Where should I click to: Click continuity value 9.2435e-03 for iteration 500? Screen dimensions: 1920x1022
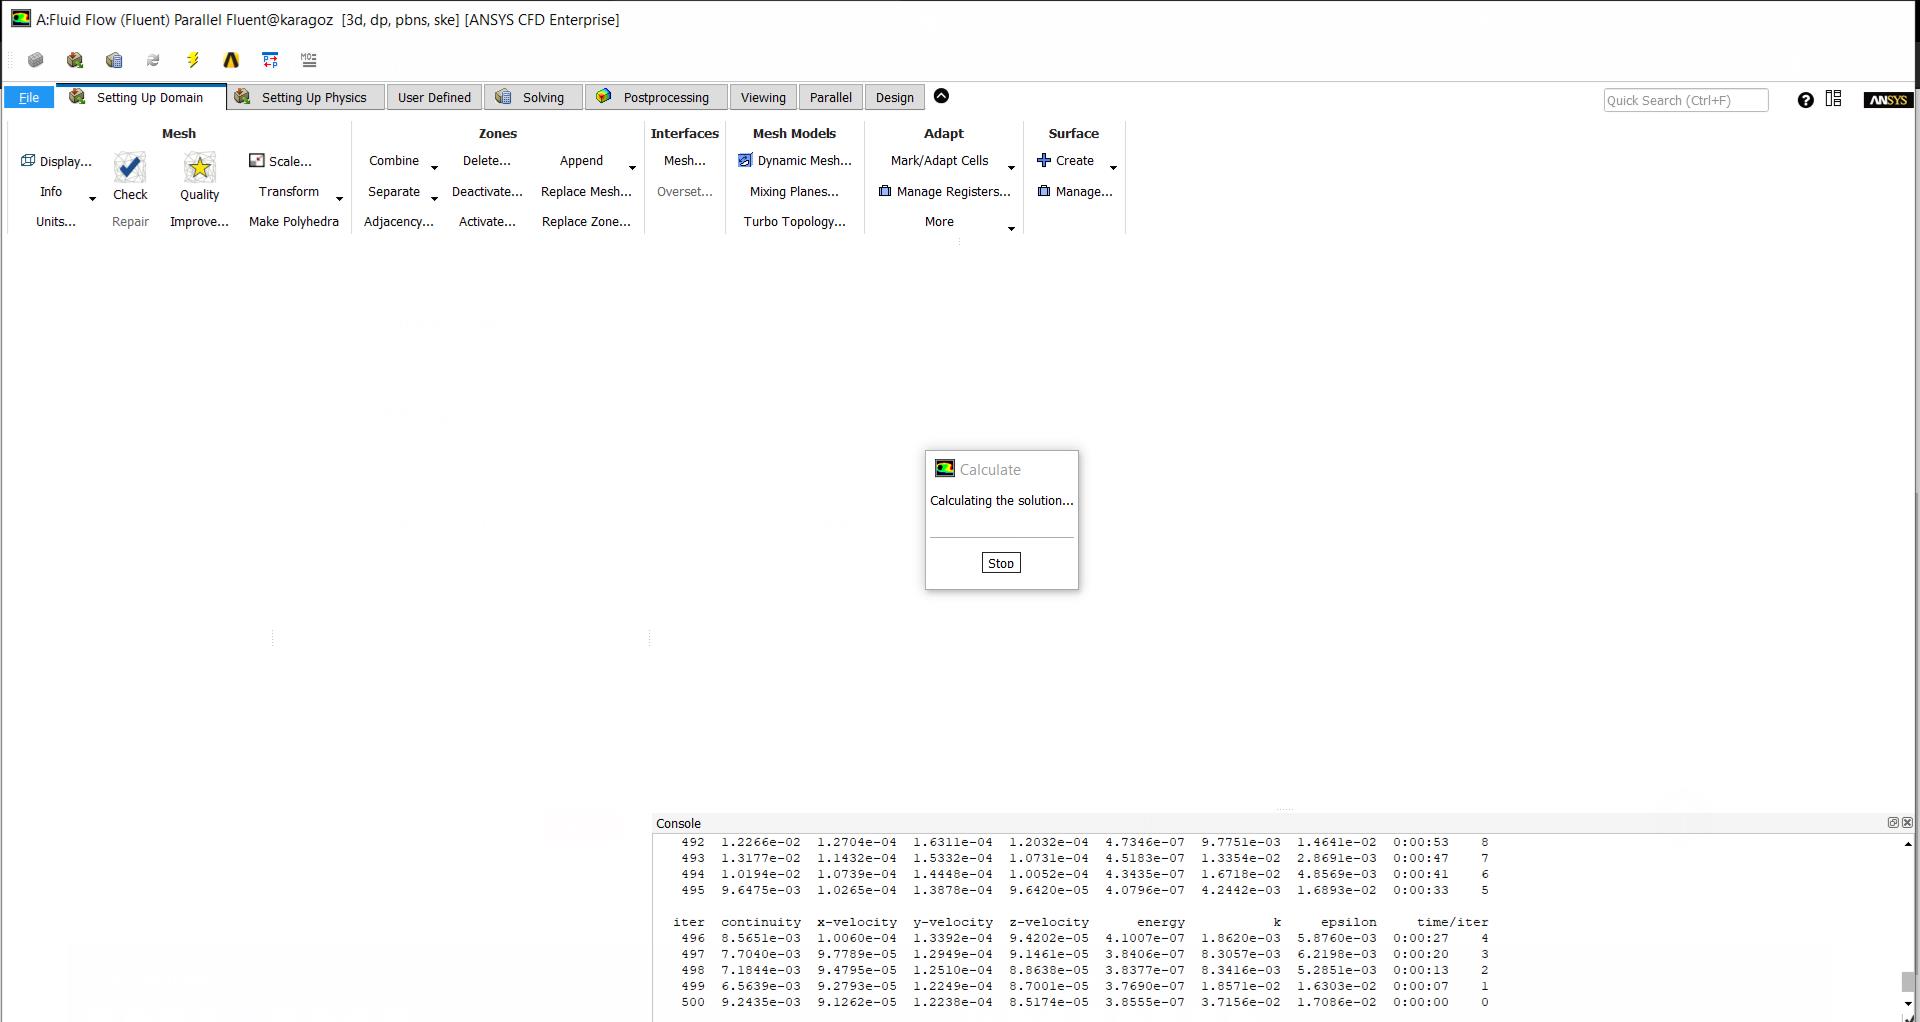[761, 1002]
